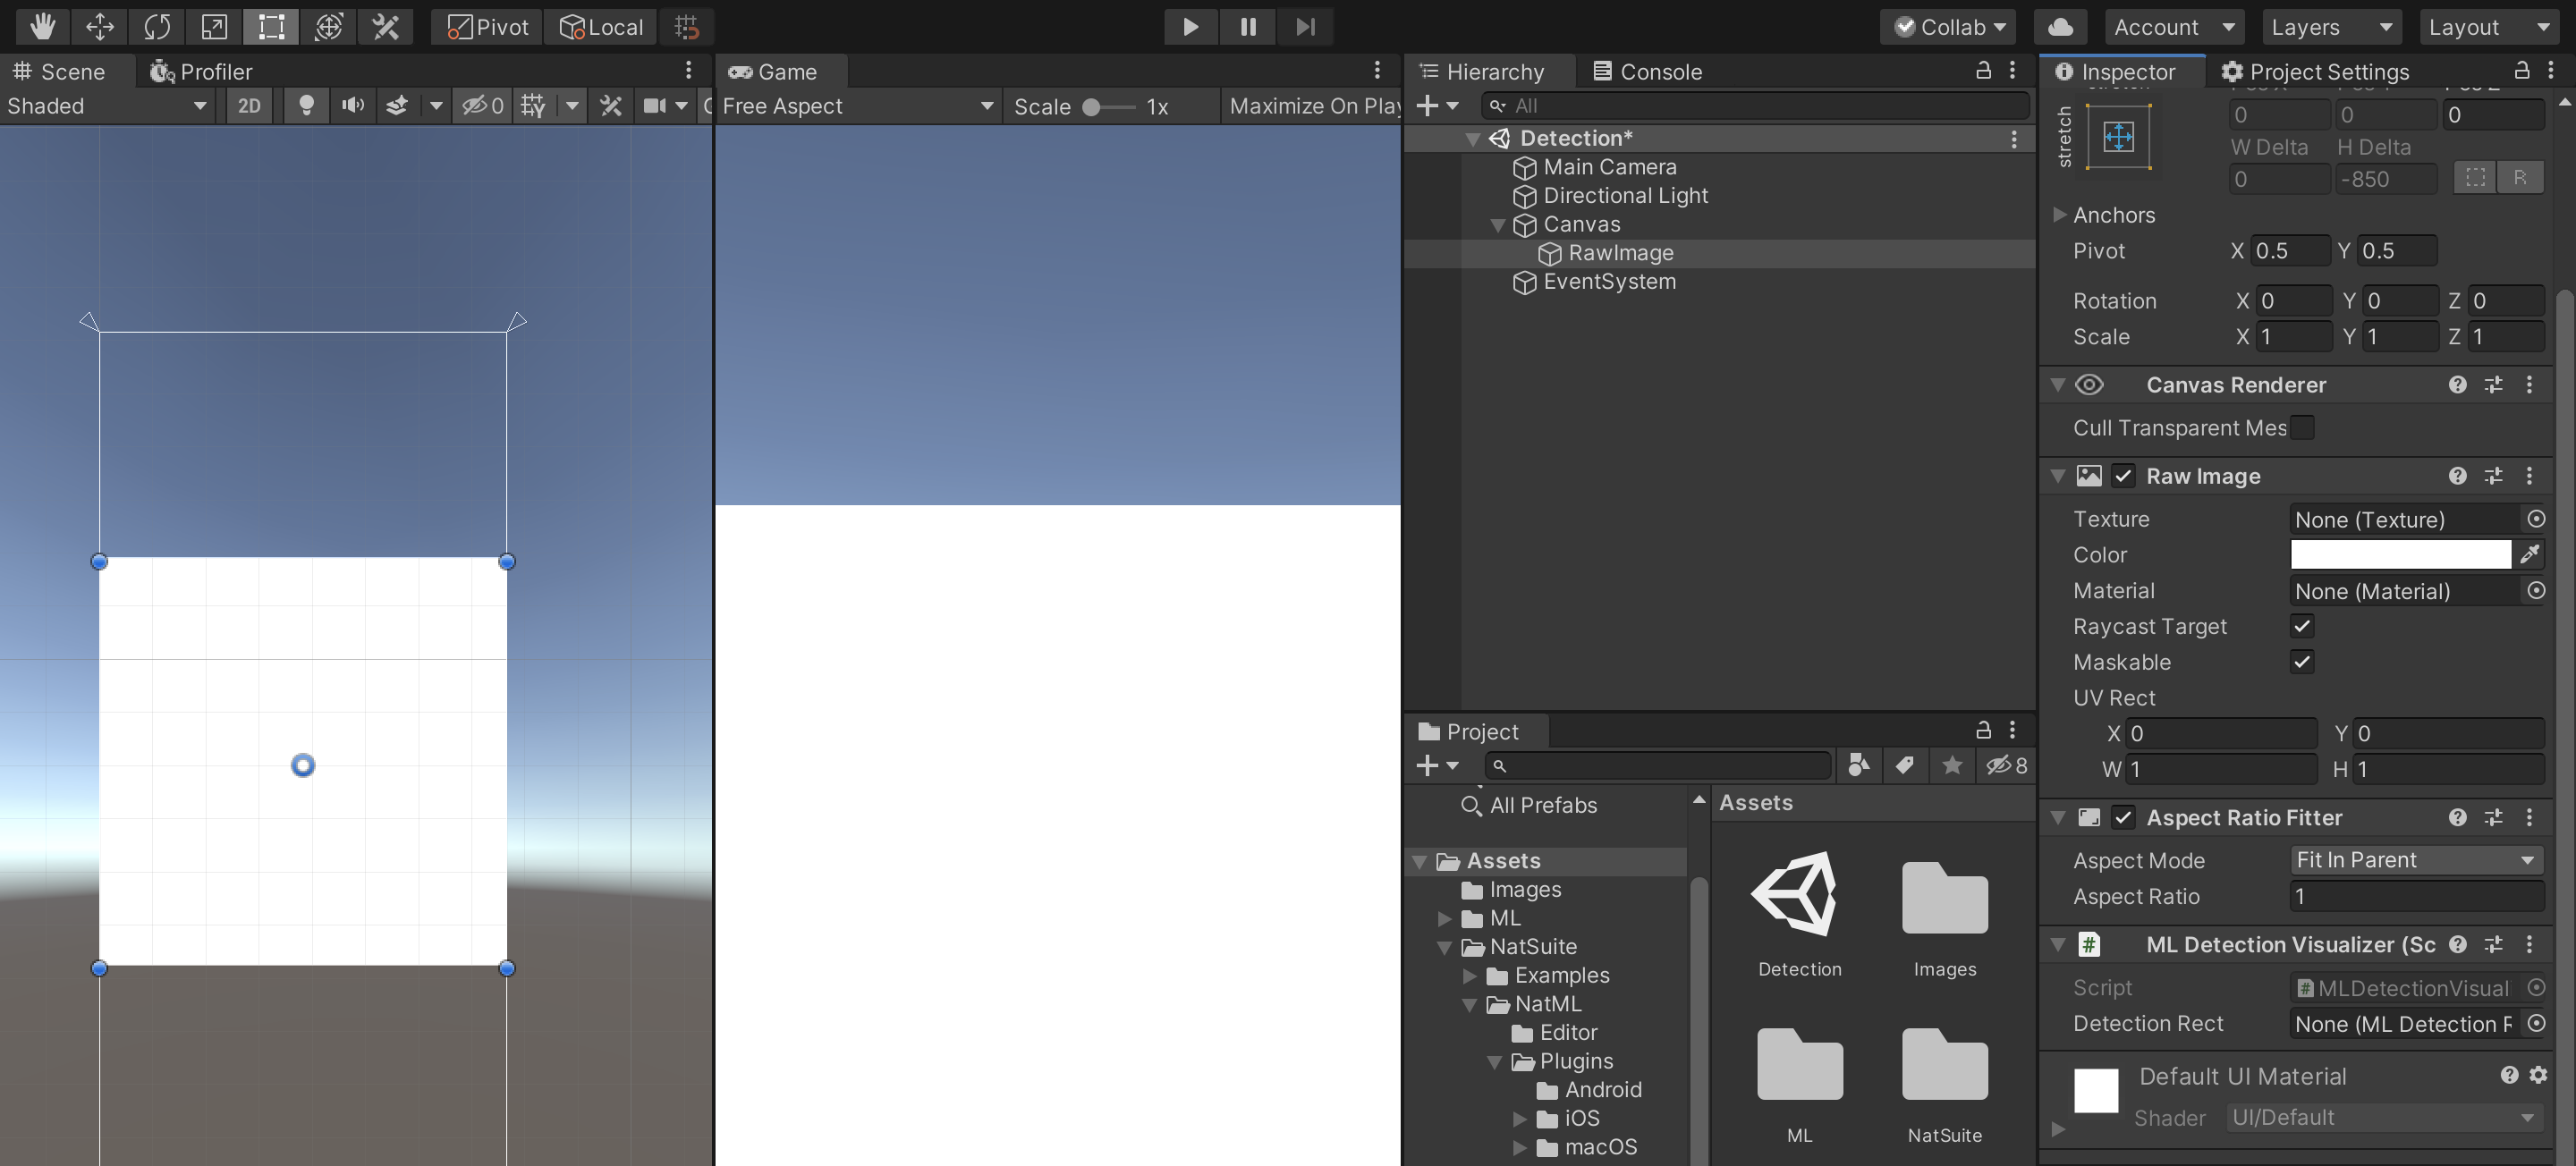Viewport: 2576px width, 1166px height.
Task: Uncheck the Raycast Target checkbox
Action: click(x=2302, y=626)
